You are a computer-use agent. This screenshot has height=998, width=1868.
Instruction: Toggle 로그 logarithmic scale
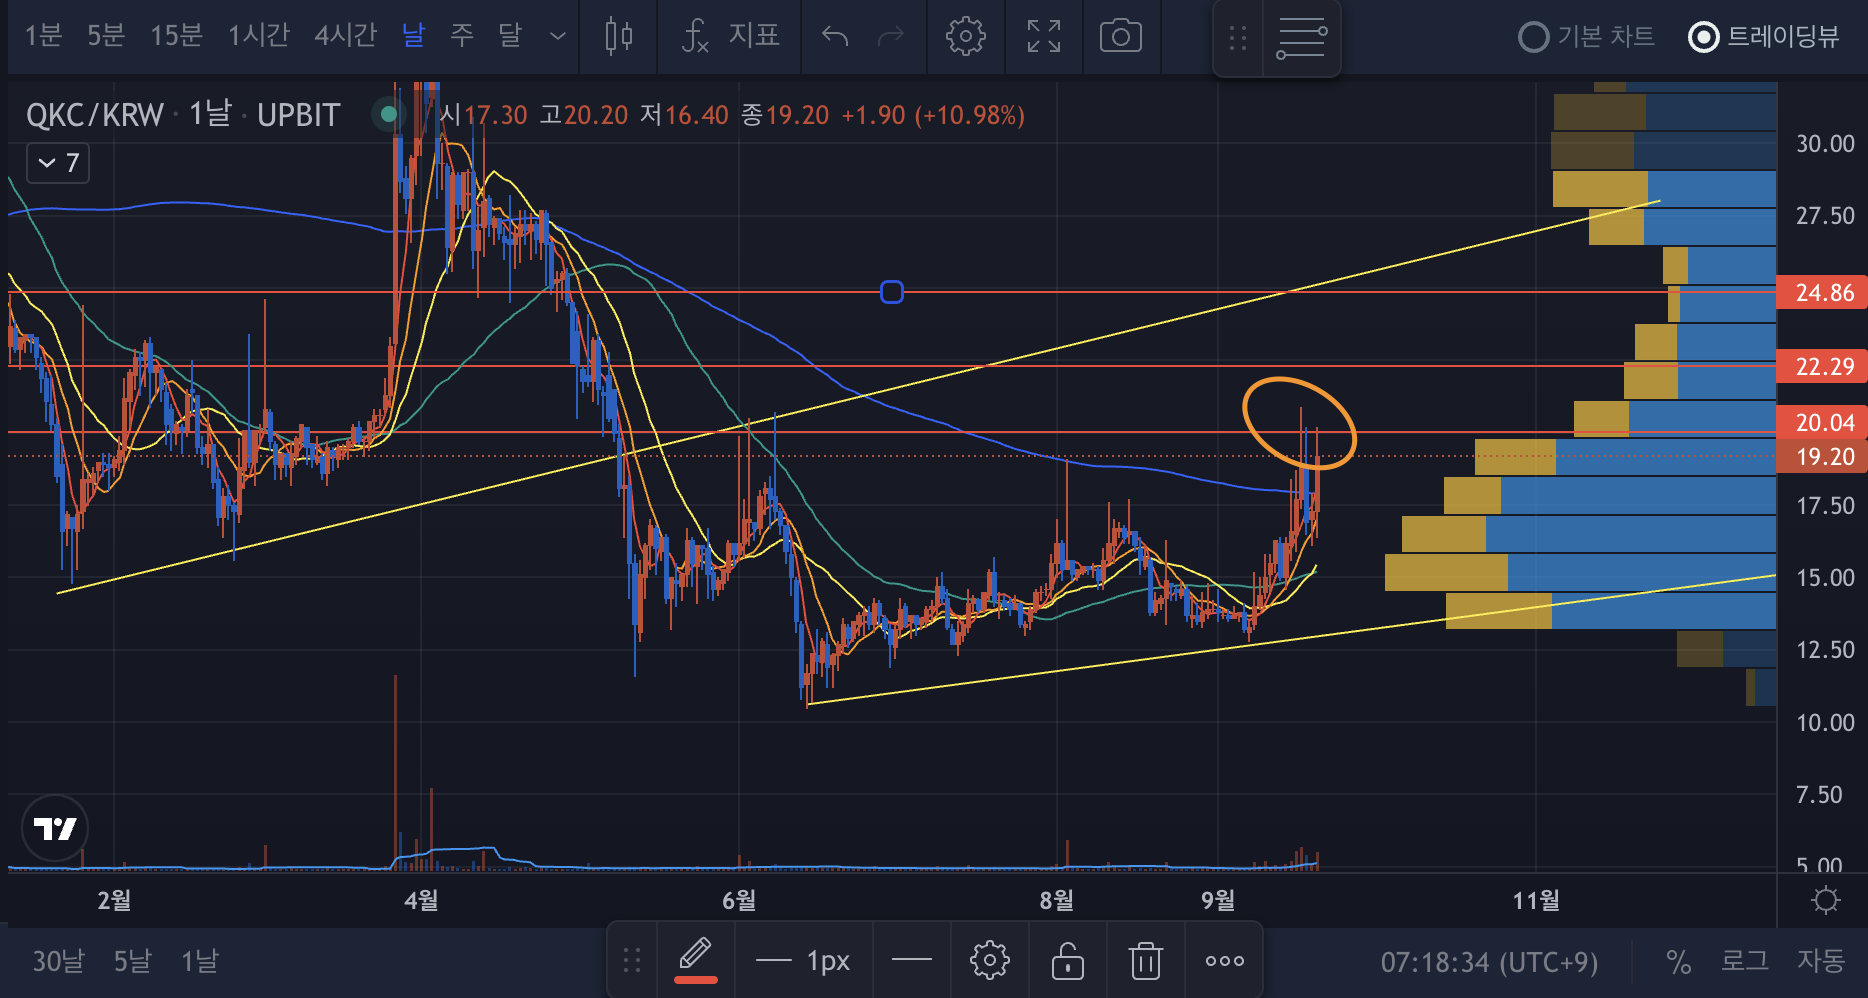(x=1745, y=962)
